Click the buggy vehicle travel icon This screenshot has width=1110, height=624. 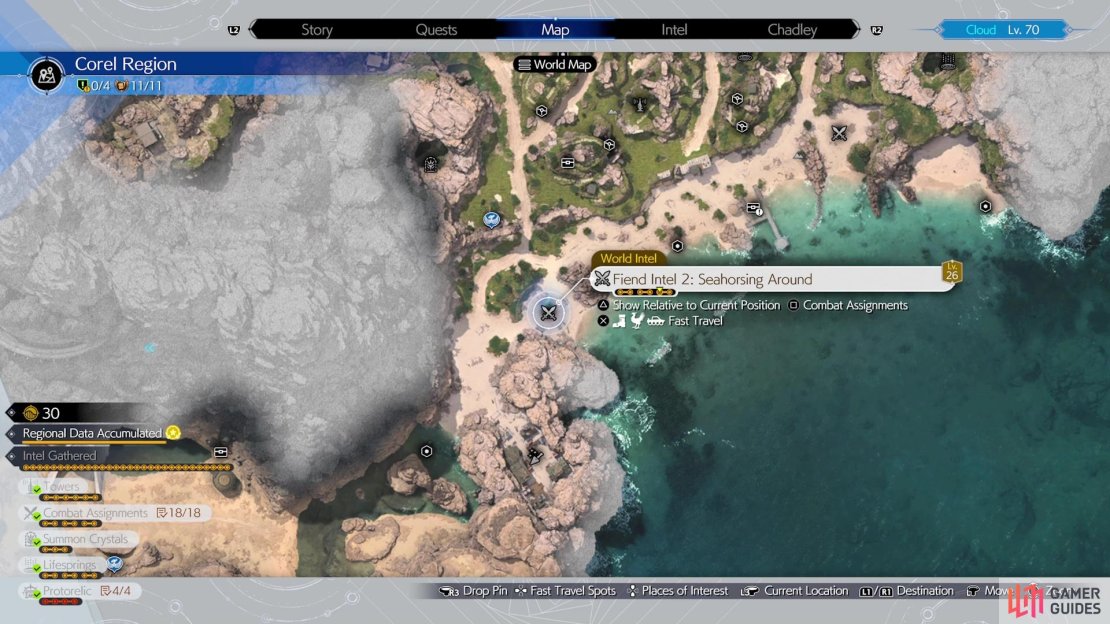pyautogui.click(x=656, y=322)
